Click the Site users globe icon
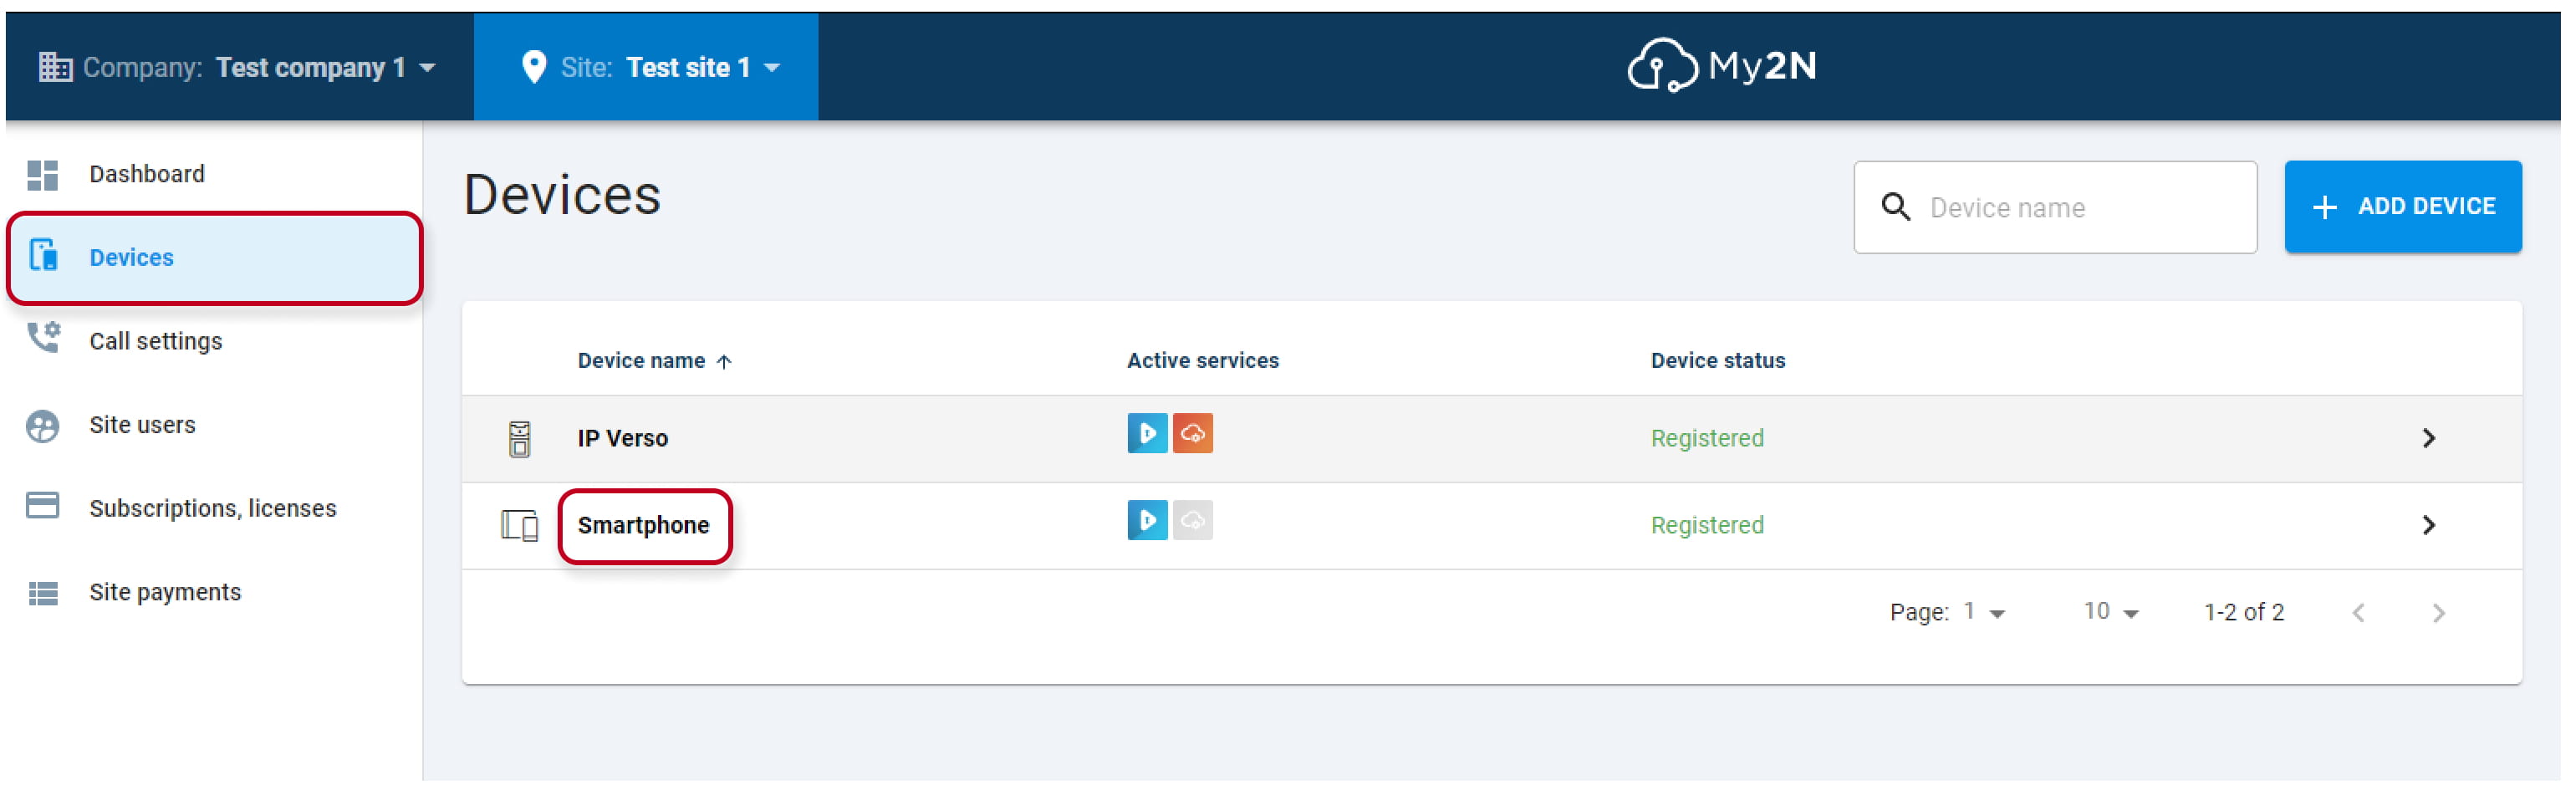Viewport: 2576px width, 796px height. [42, 425]
